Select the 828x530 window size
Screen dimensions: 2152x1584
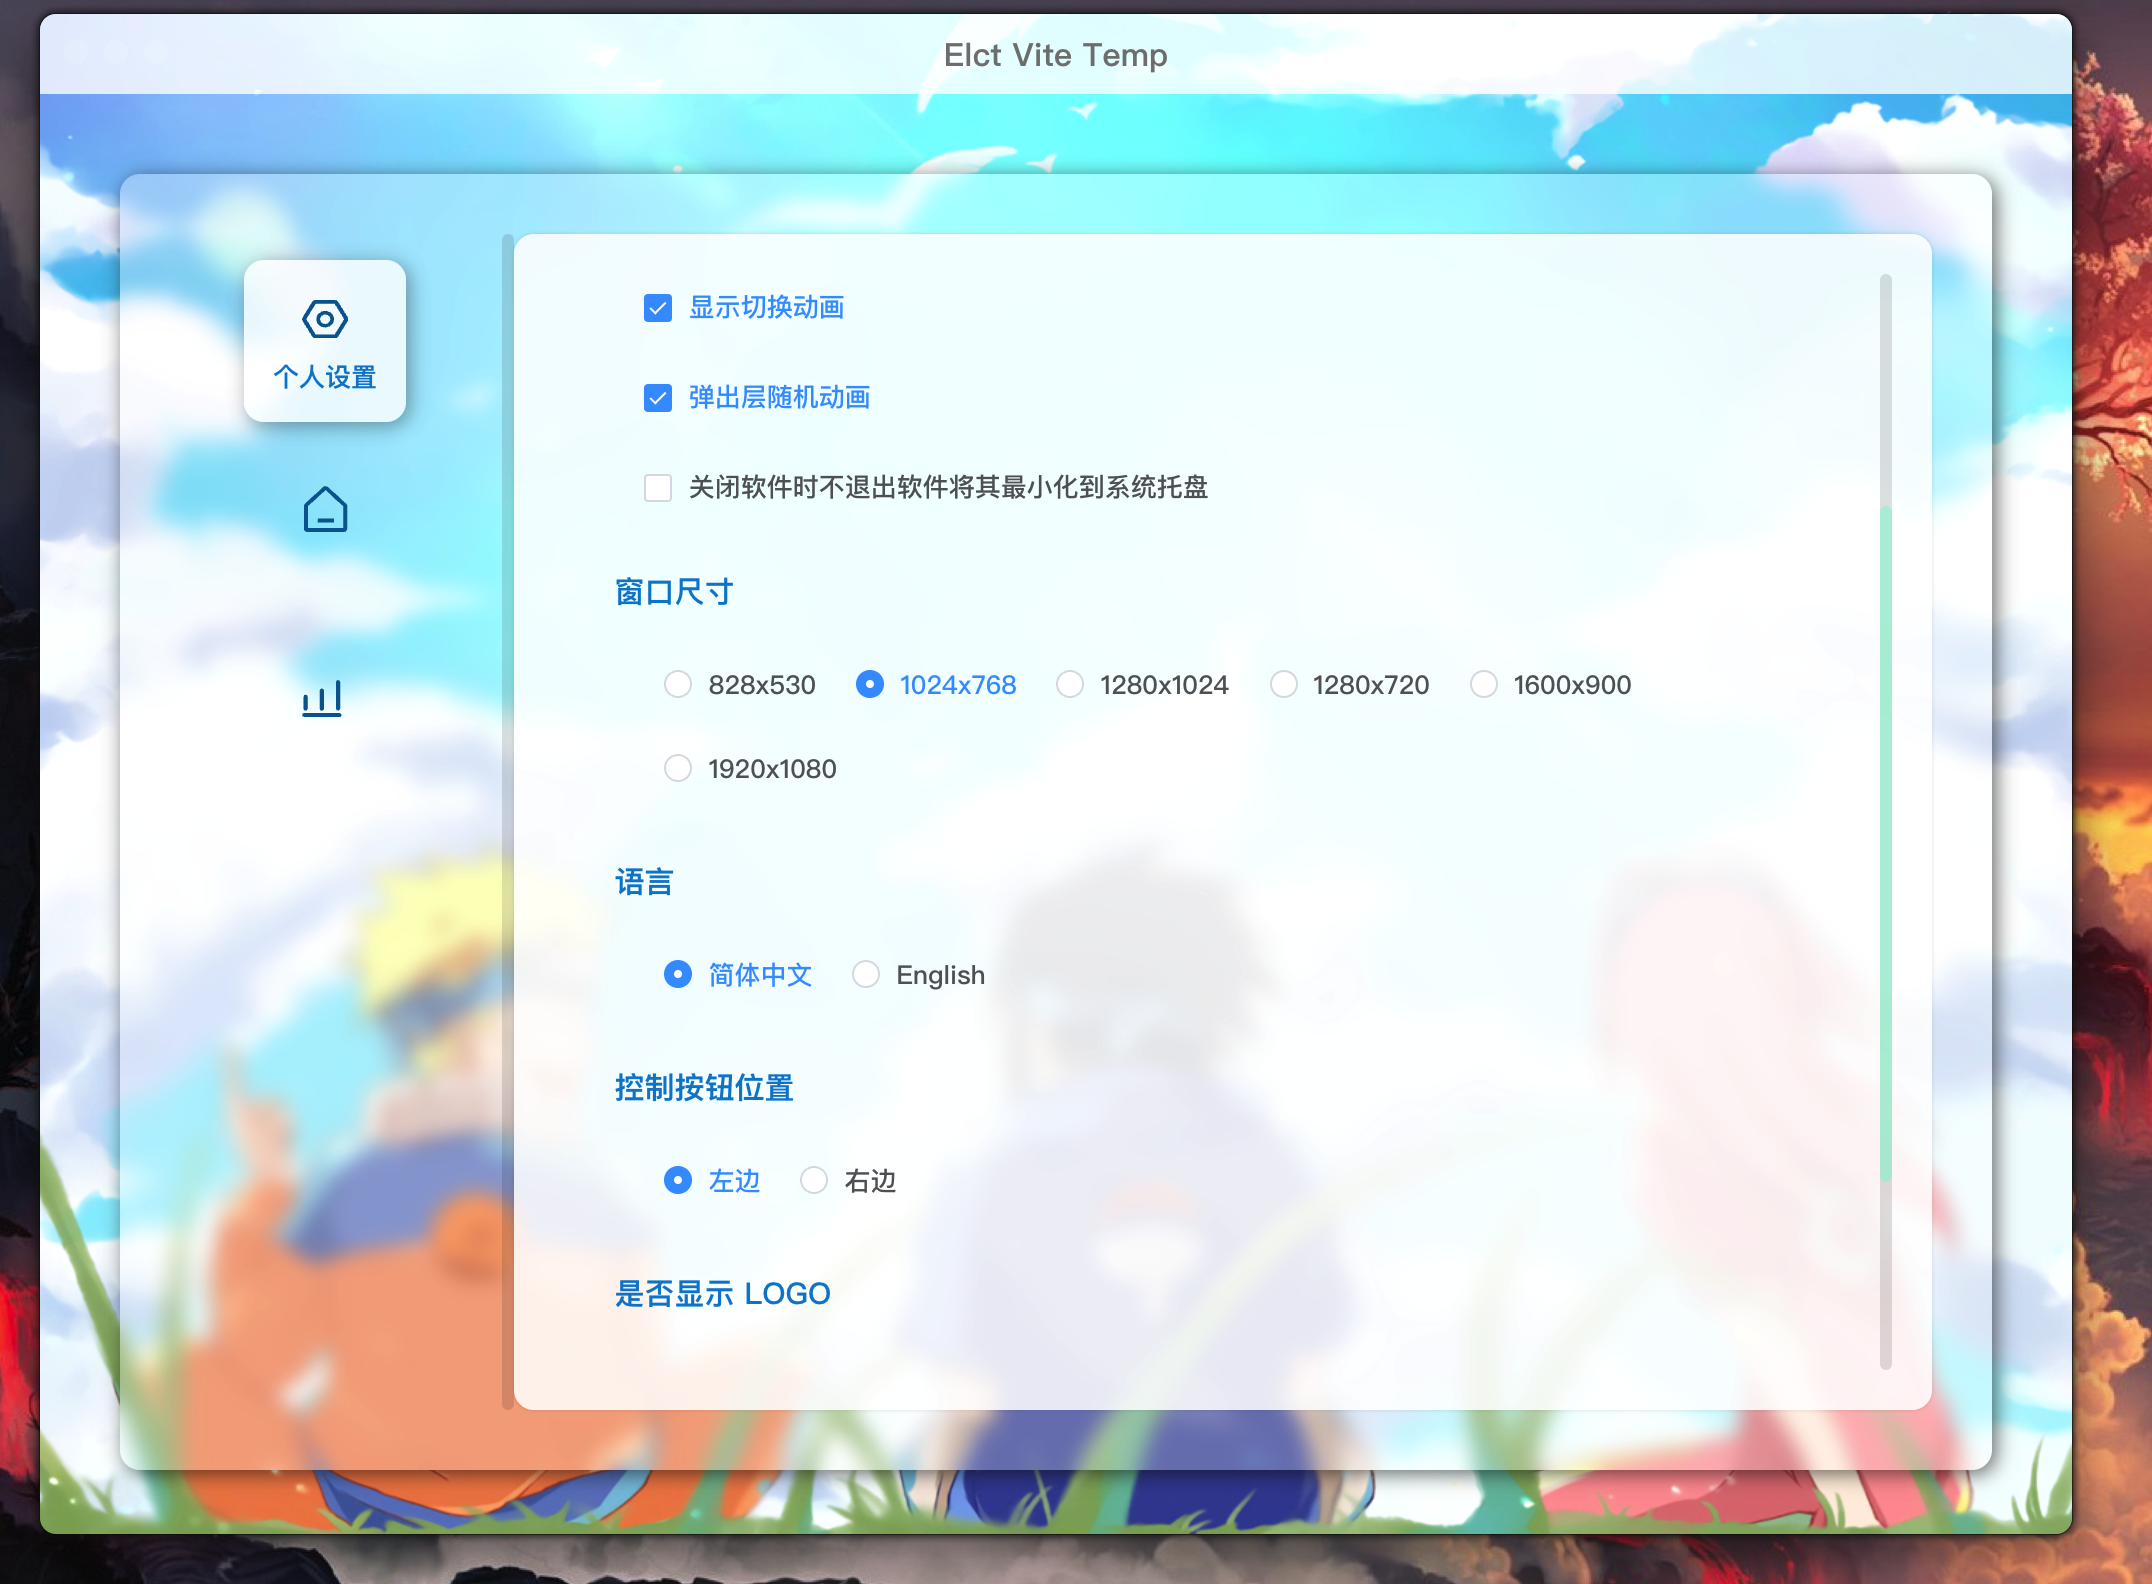pyautogui.click(x=678, y=684)
